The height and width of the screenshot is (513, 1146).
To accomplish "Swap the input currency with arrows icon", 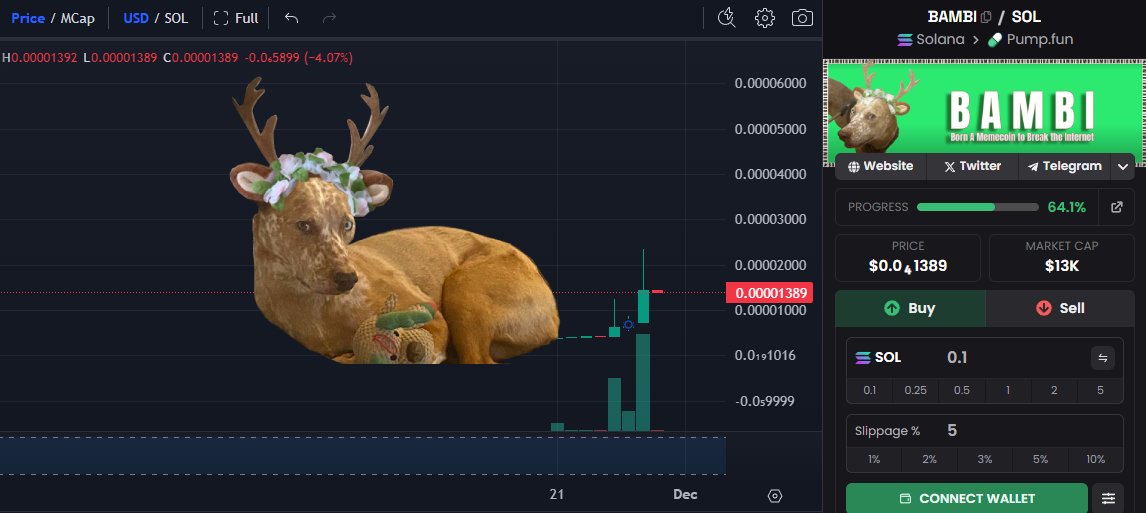I will pyautogui.click(x=1103, y=358).
